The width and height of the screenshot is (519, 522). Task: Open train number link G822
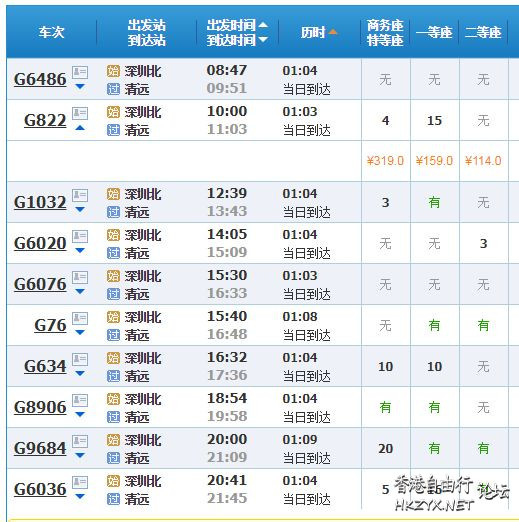click(45, 120)
